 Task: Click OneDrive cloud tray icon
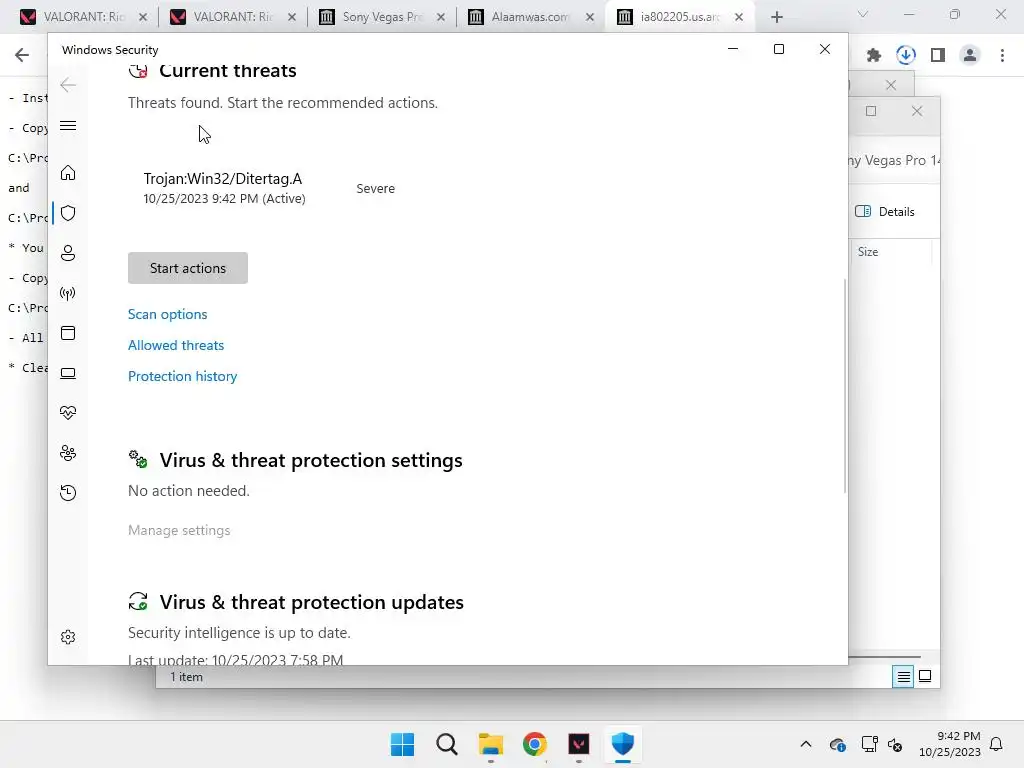tap(838, 744)
